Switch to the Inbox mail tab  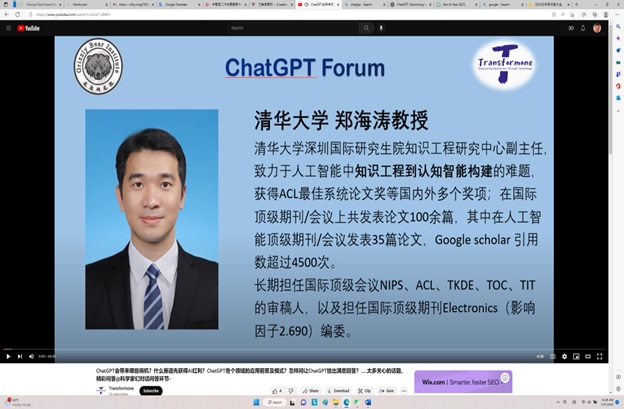click(133, 4)
